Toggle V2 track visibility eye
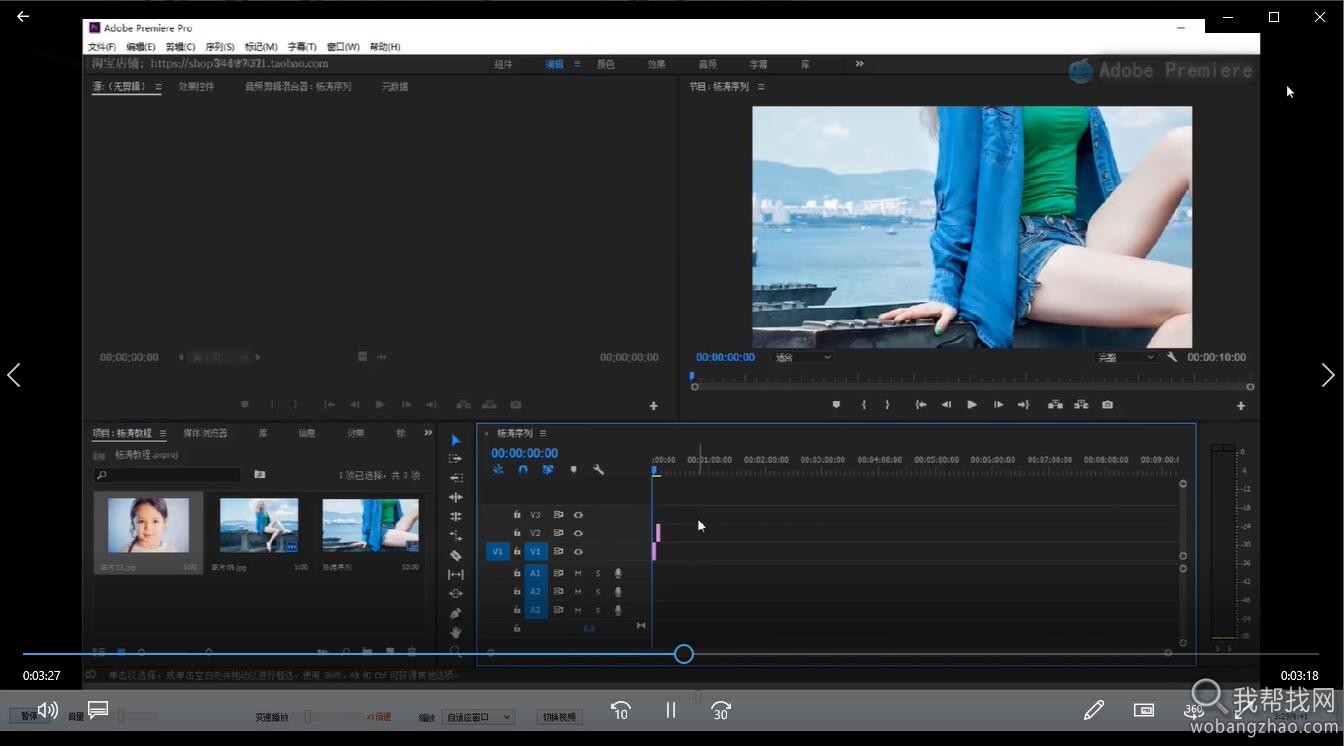 click(578, 533)
